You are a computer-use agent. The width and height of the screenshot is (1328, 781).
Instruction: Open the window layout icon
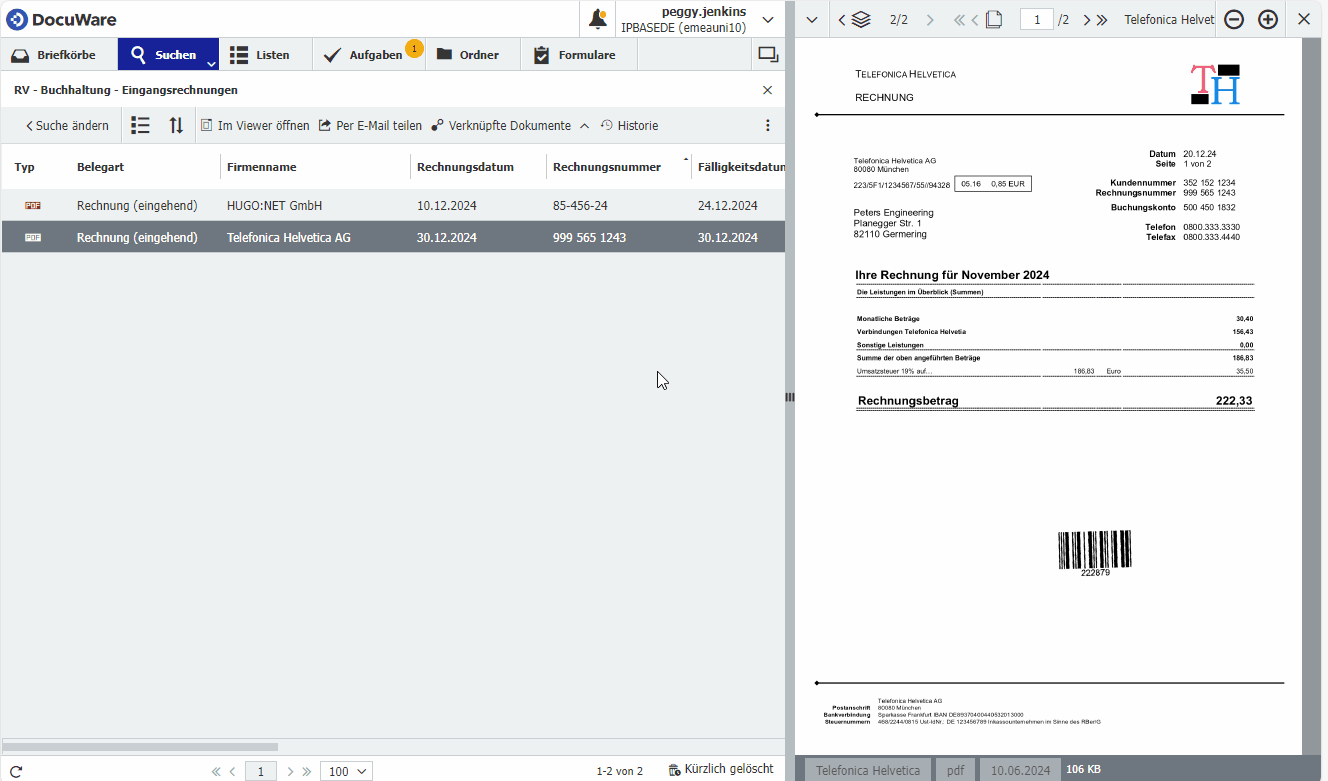767,54
